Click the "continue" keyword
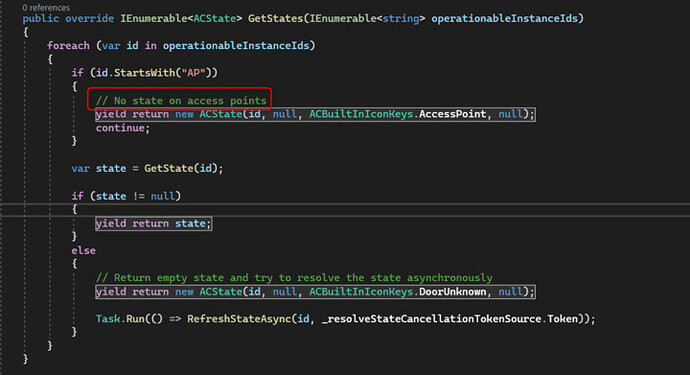Viewport: 690px width, 375px height. tap(120, 128)
